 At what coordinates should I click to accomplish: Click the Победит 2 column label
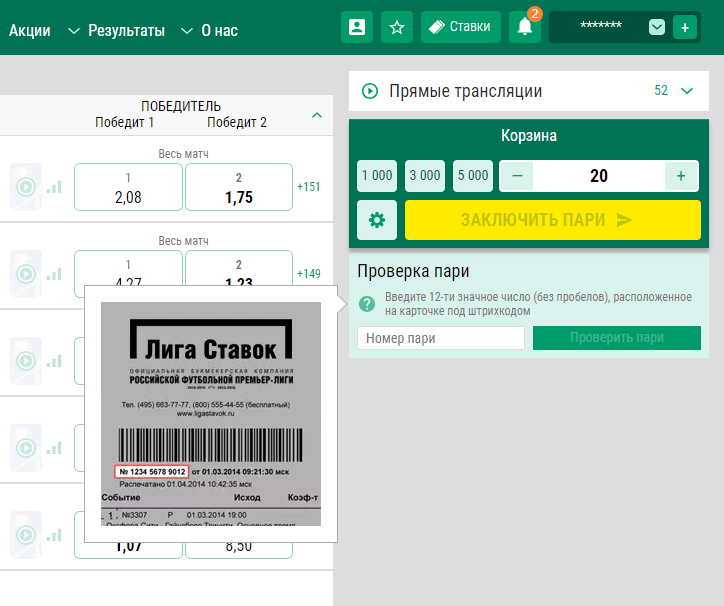coord(237,122)
